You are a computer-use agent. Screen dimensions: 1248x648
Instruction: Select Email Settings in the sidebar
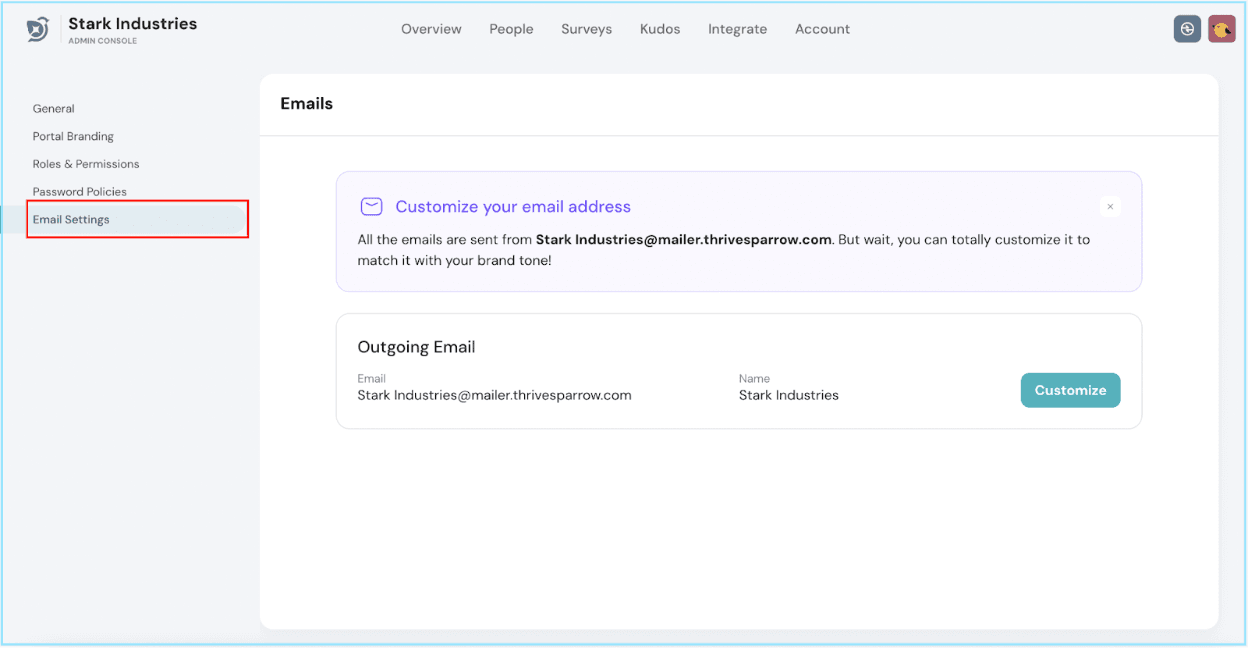71,219
